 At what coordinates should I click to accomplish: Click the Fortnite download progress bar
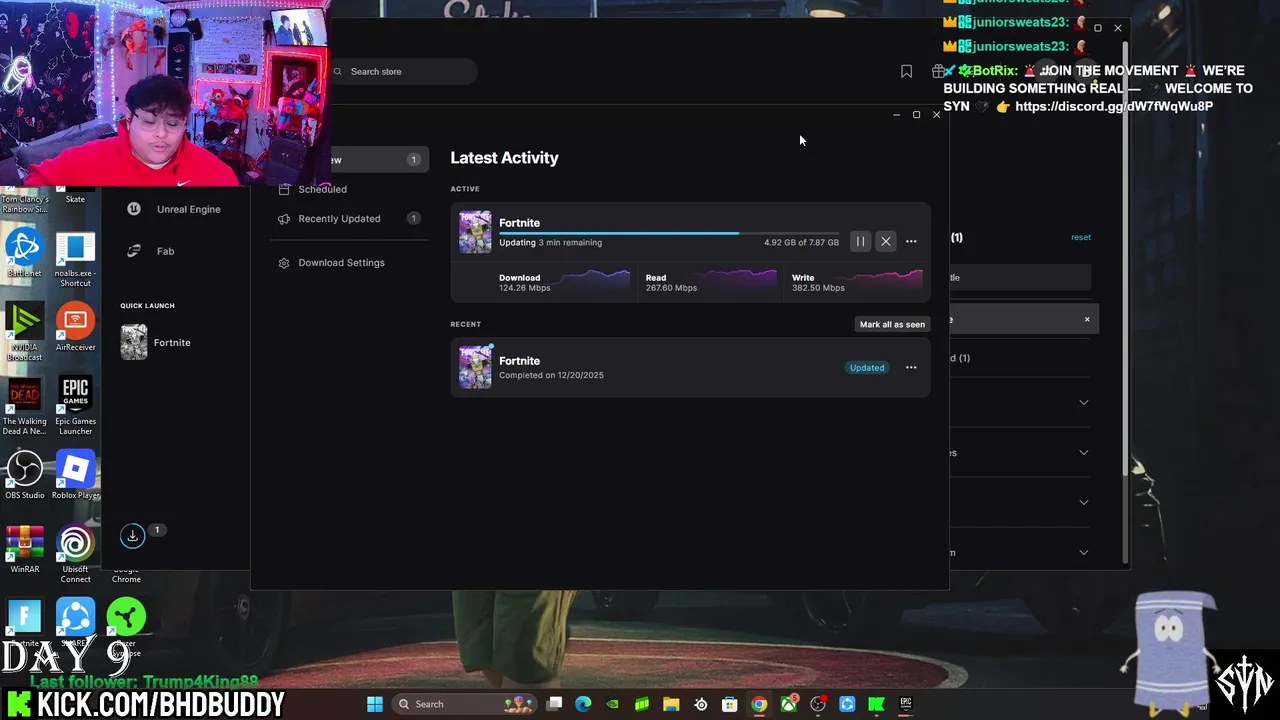pos(669,233)
